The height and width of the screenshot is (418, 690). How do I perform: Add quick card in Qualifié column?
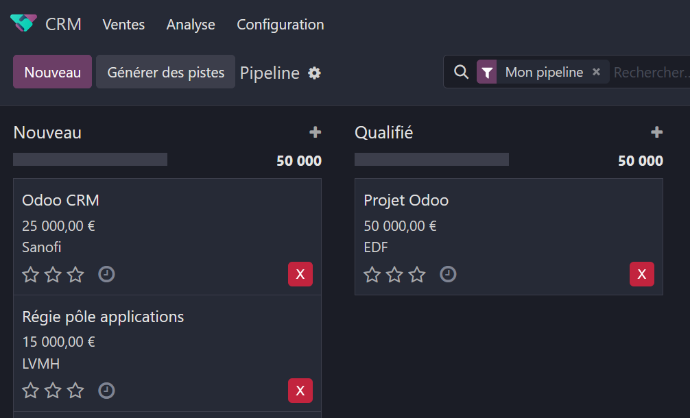coord(657,132)
